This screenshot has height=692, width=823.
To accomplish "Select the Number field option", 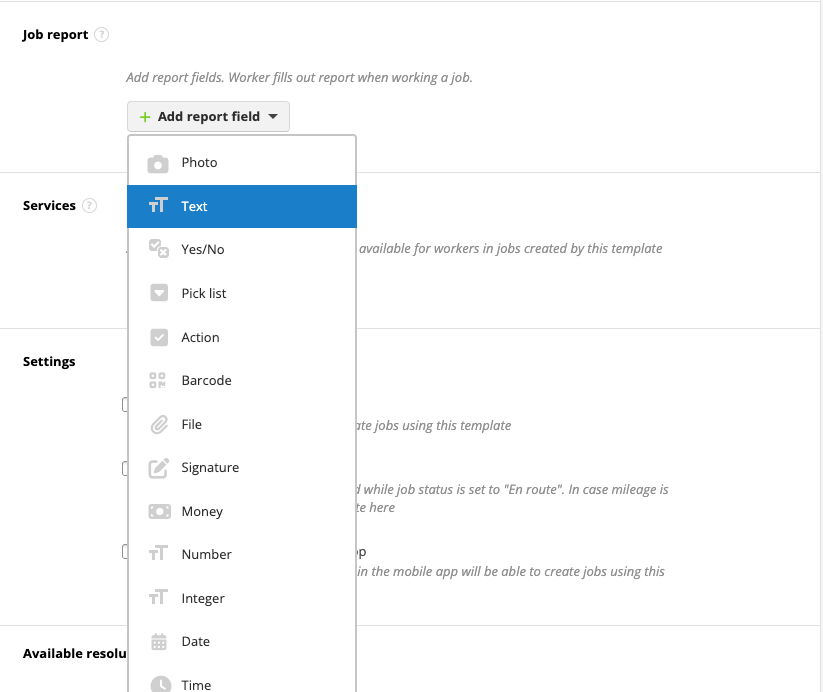I will pos(242,554).
